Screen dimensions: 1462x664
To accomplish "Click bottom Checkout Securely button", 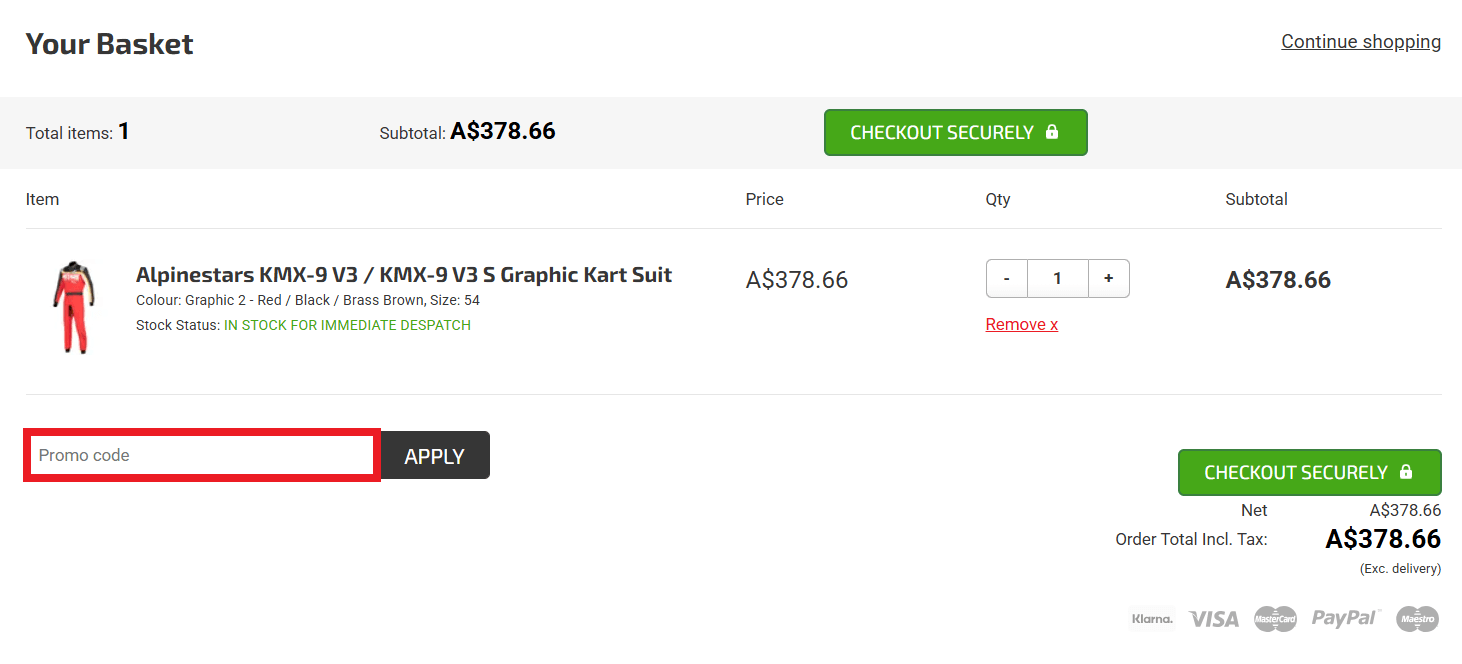I will (1309, 472).
